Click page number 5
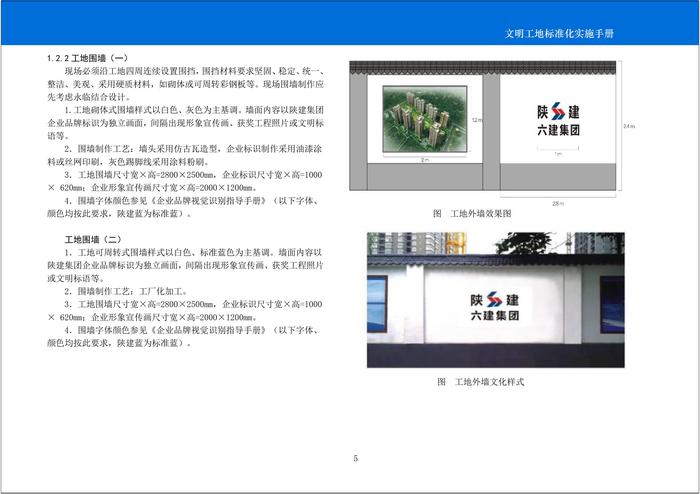This screenshot has height=494, width=700. [x=355, y=458]
